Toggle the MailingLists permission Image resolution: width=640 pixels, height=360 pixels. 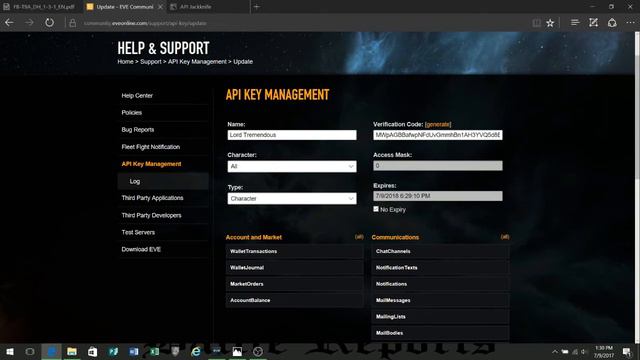click(440, 317)
